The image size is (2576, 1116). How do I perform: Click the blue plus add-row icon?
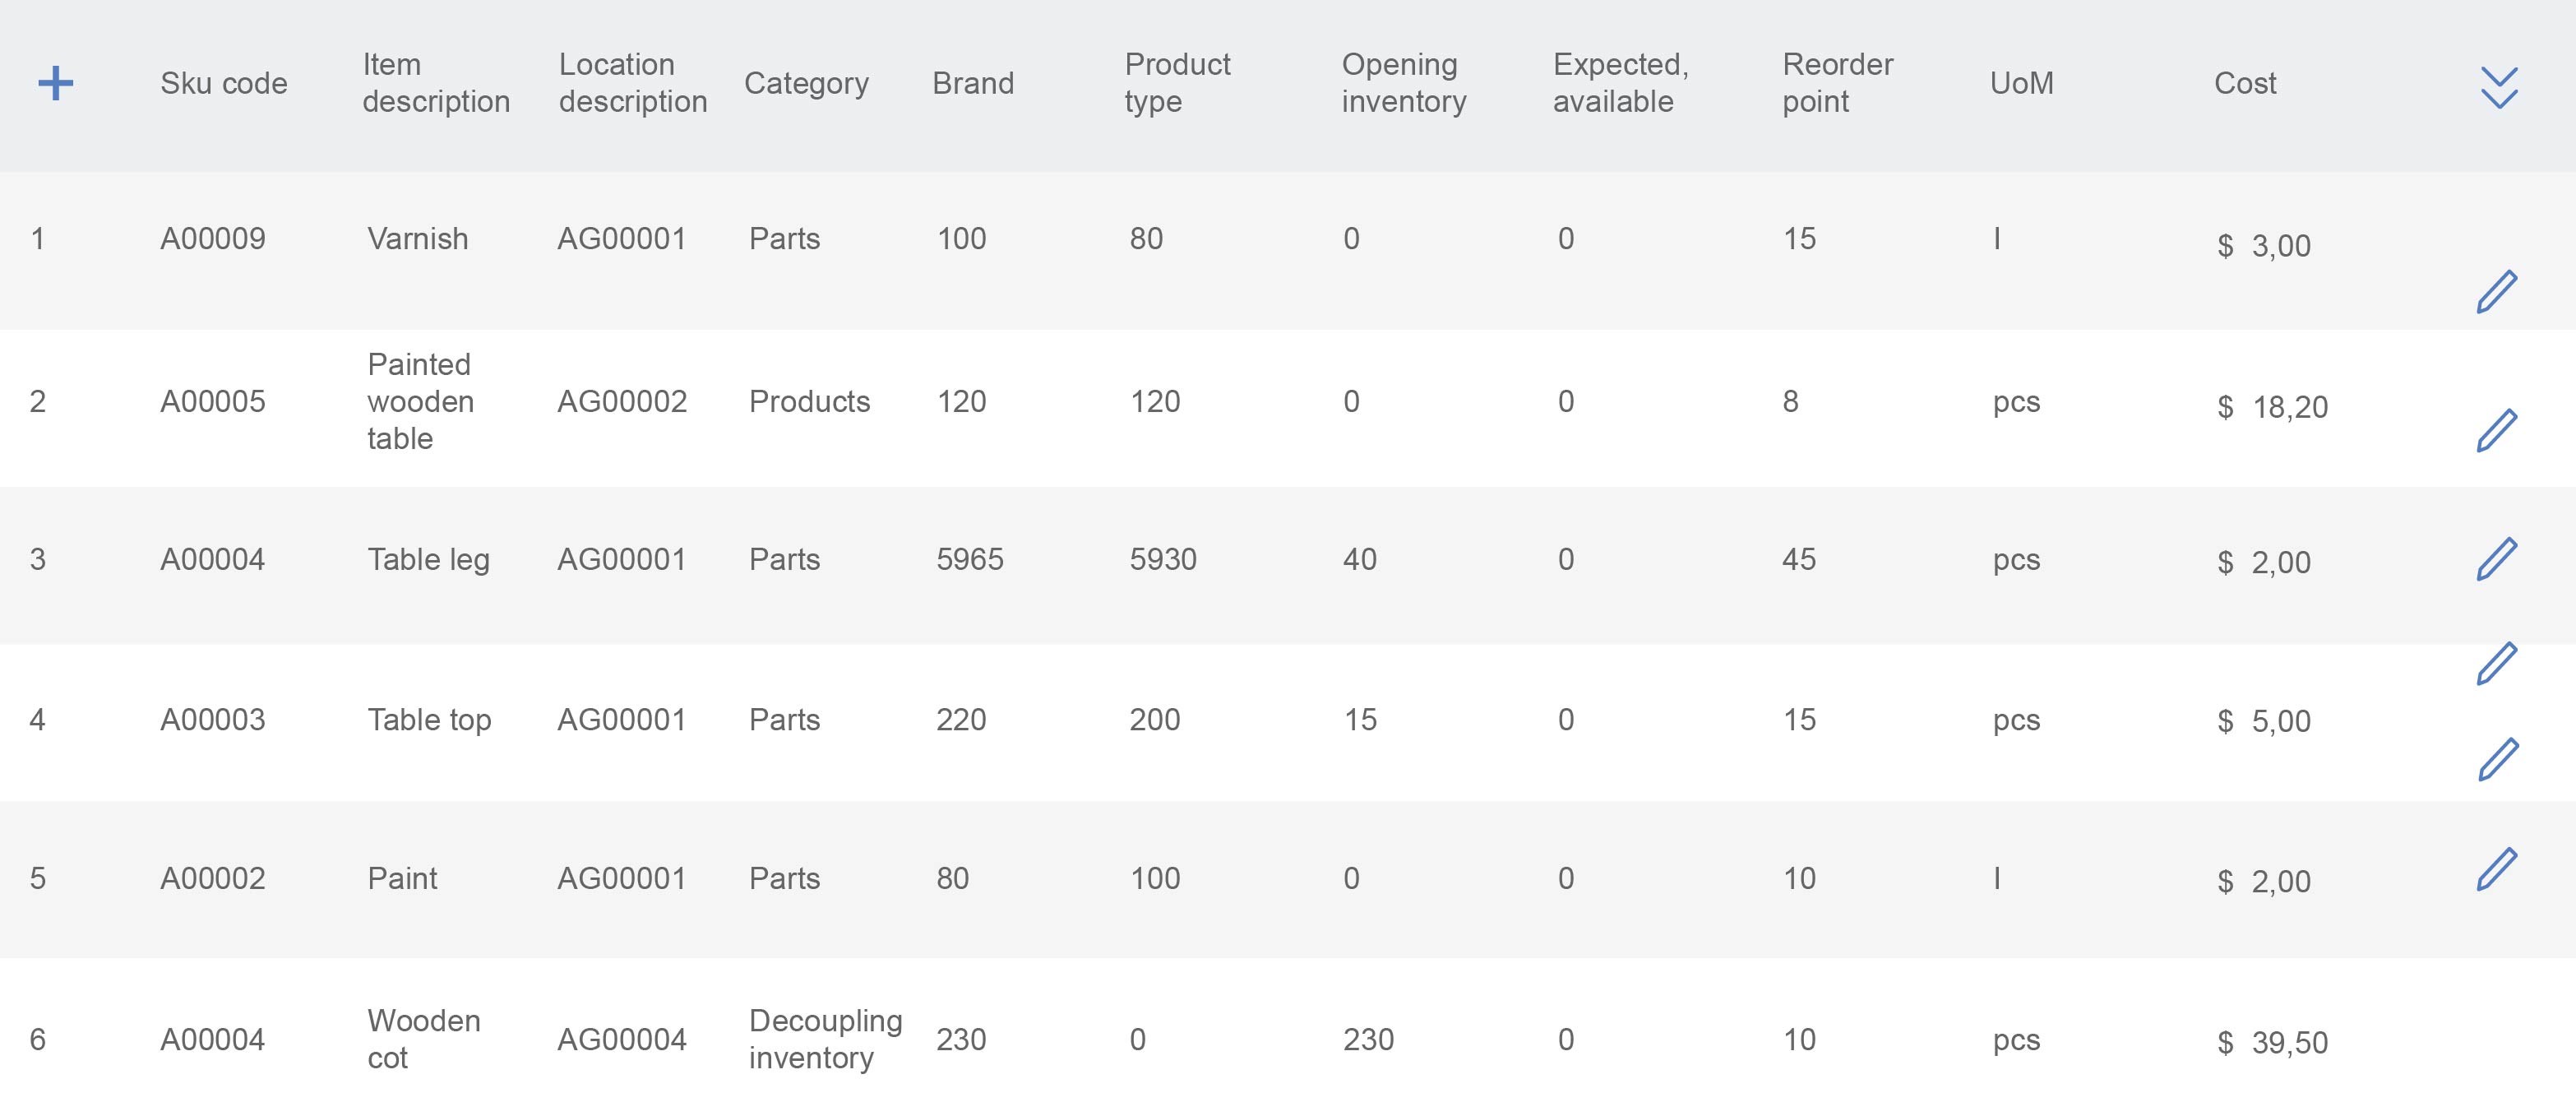click(x=56, y=83)
